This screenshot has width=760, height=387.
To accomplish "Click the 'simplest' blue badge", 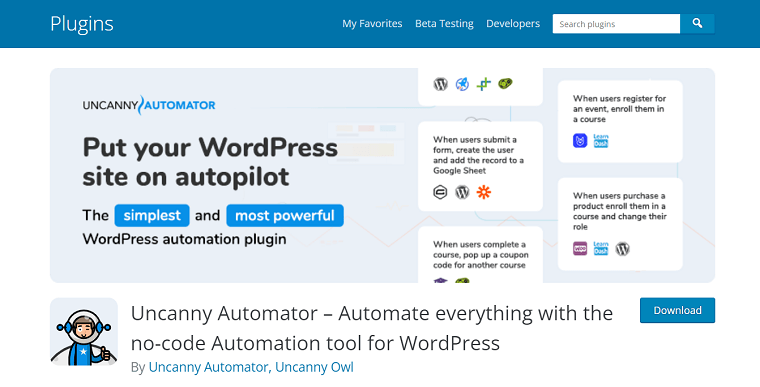I will 152,215.
